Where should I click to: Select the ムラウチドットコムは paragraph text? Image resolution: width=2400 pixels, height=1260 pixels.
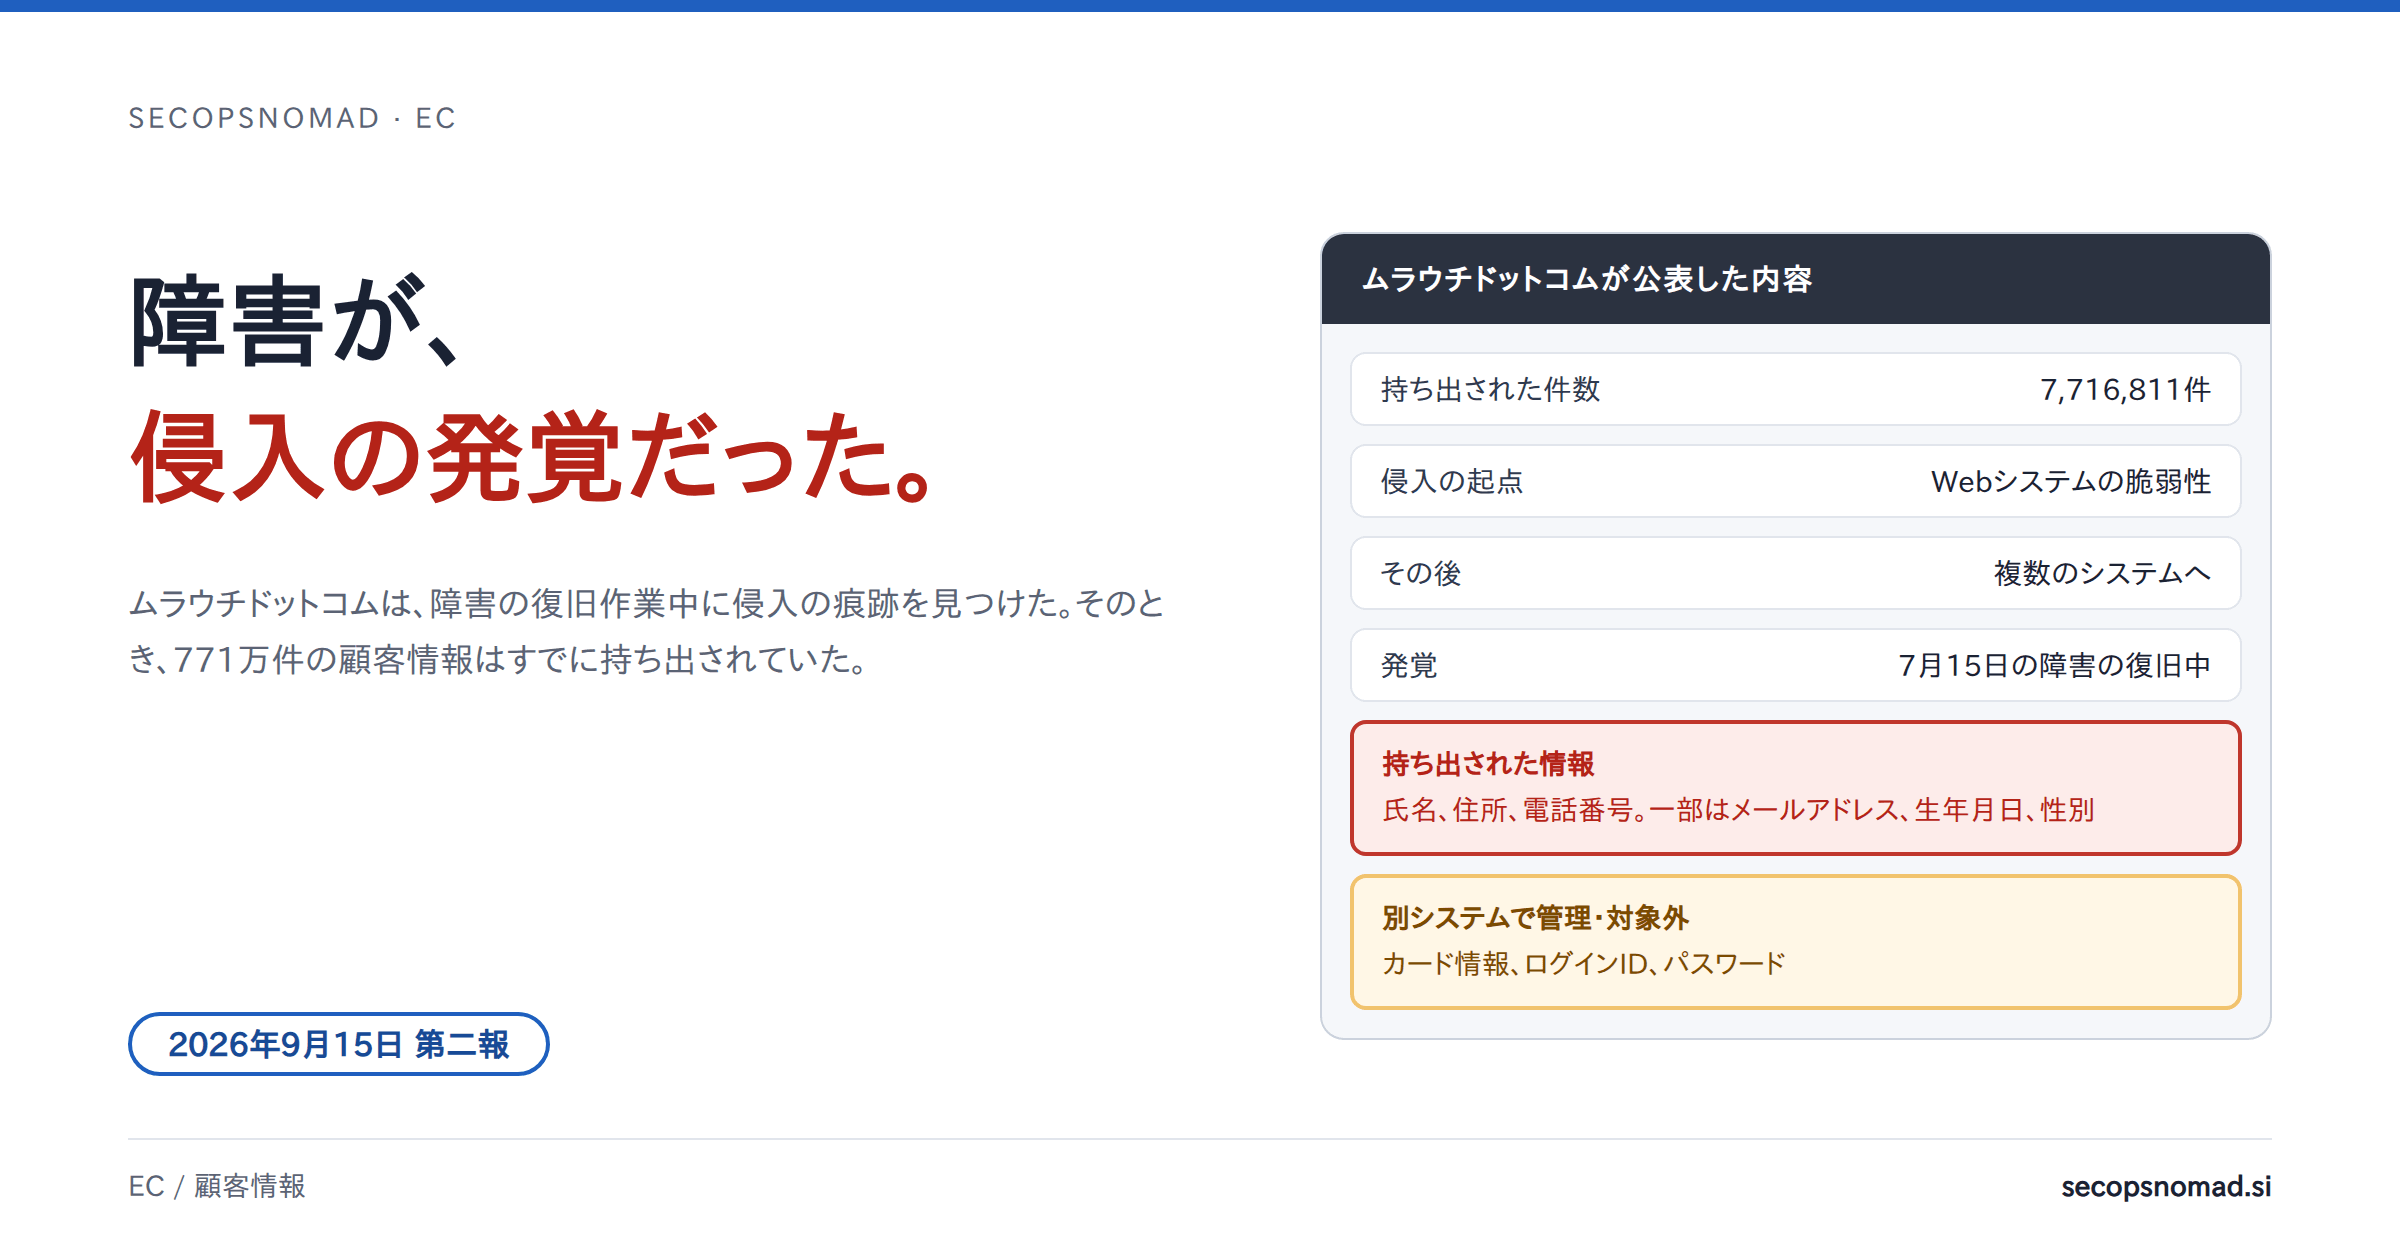(x=647, y=631)
